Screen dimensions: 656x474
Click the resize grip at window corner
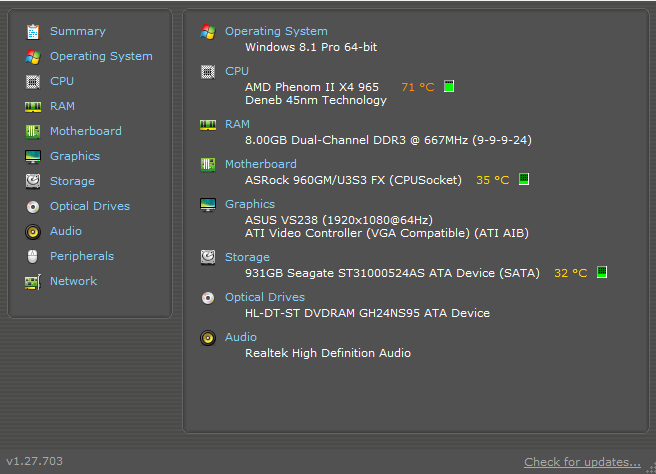click(x=651, y=469)
